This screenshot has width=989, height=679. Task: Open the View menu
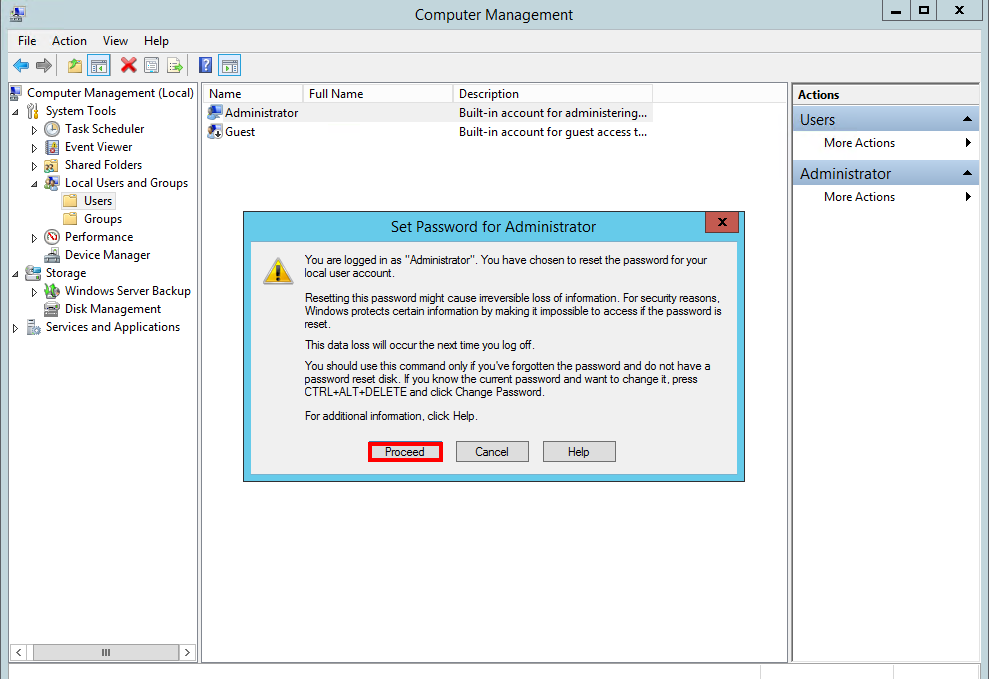click(115, 41)
